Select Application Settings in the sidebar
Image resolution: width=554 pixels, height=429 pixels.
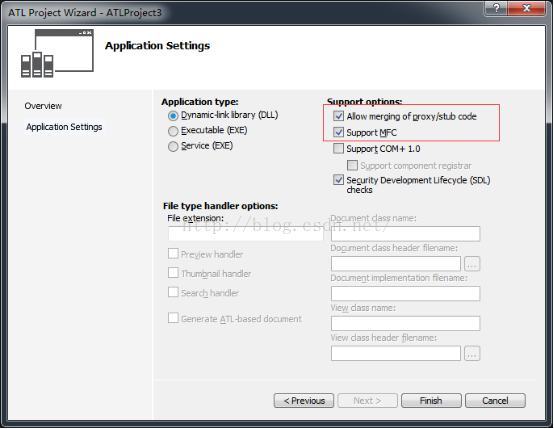pyautogui.click(x=64, y=127)
